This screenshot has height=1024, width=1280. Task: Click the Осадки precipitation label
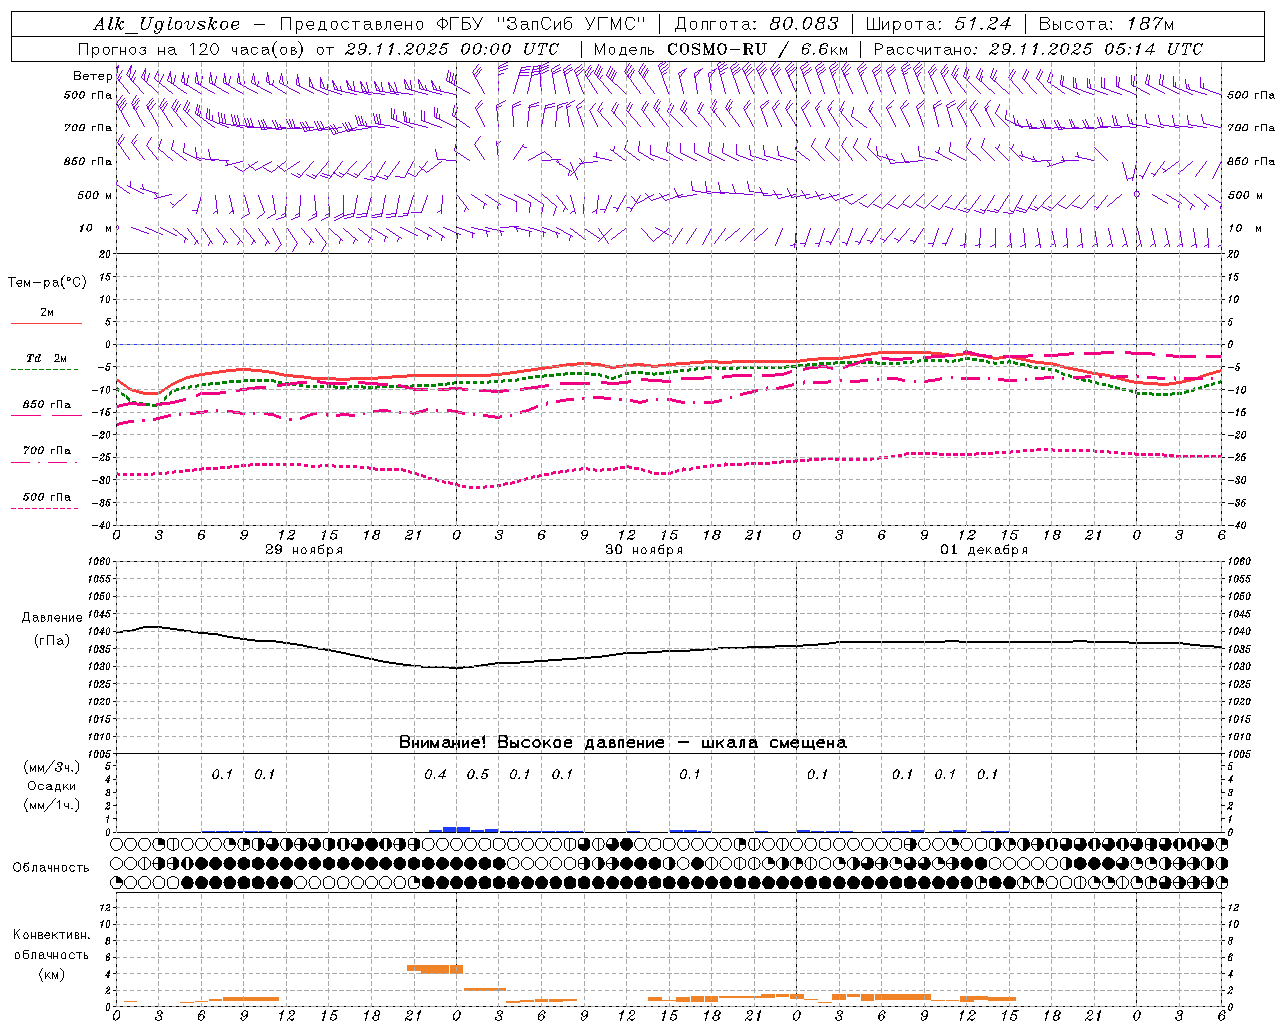(52, 786)
